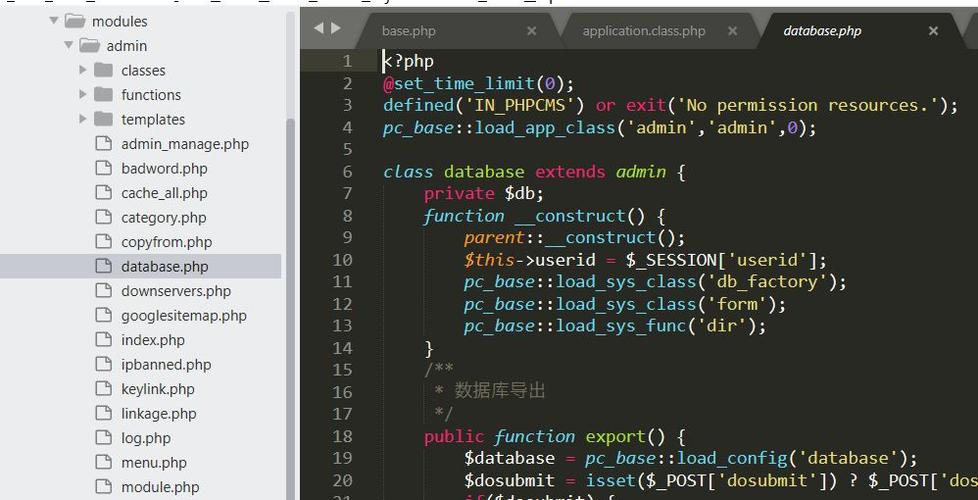Screen dimensions: 978x500
Task: Click the '数据库导出' comment text
Action: (x=500, y=391)
